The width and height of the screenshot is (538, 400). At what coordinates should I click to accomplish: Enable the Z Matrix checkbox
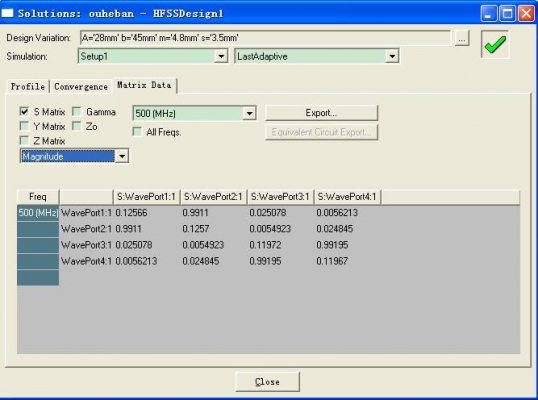tap(24, 141)
